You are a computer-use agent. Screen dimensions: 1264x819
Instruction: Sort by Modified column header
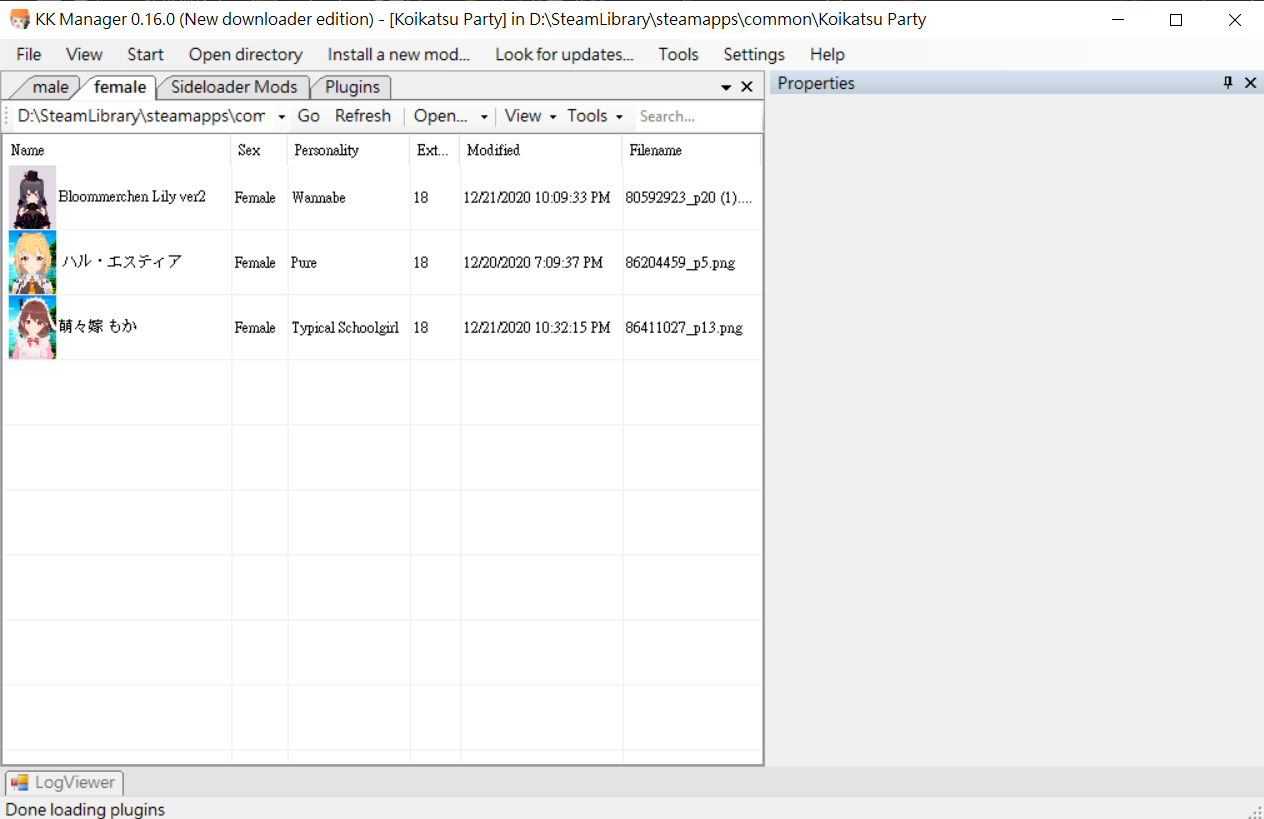click(x=541, y=150)
